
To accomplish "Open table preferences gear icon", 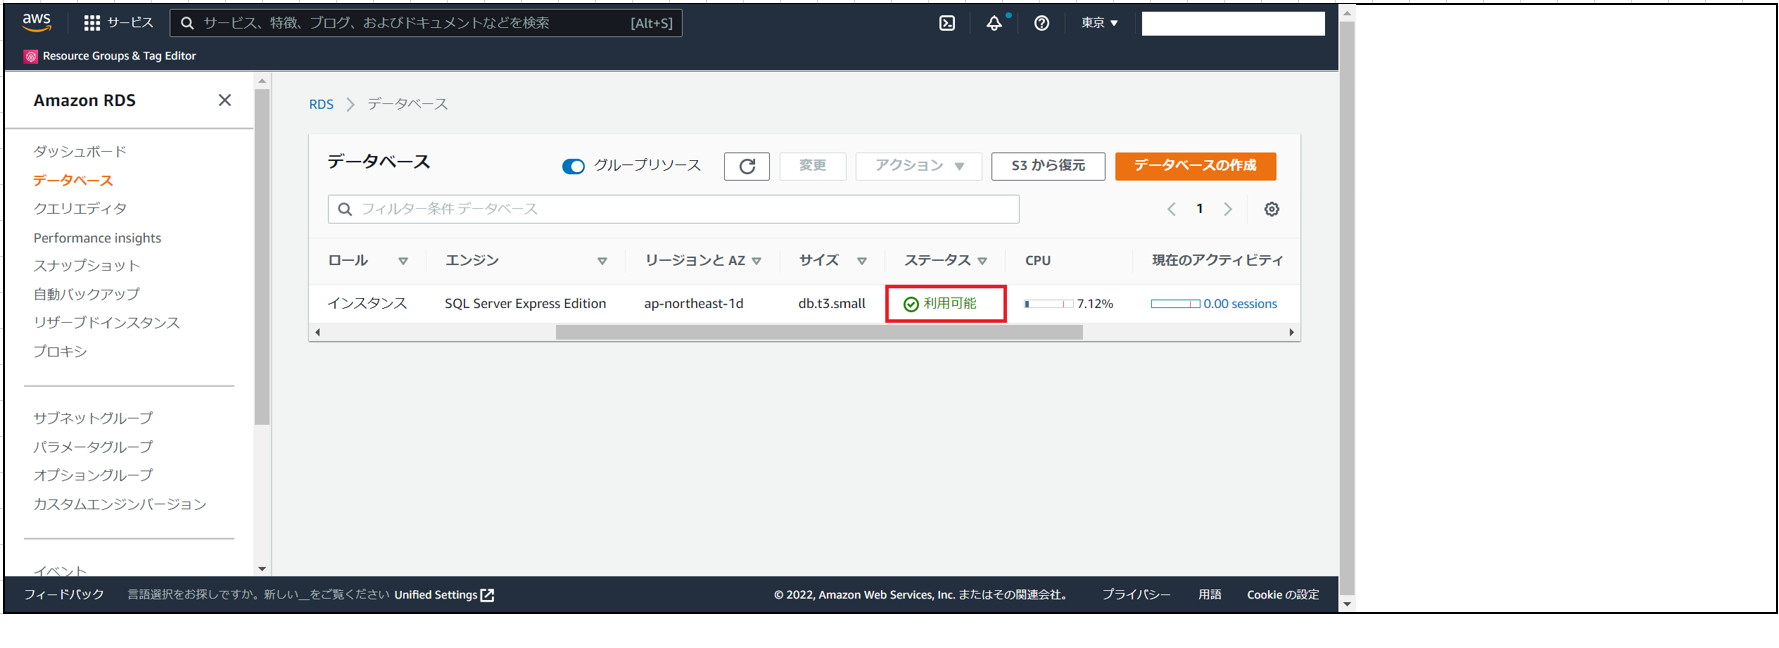I will coord(1272,209).
